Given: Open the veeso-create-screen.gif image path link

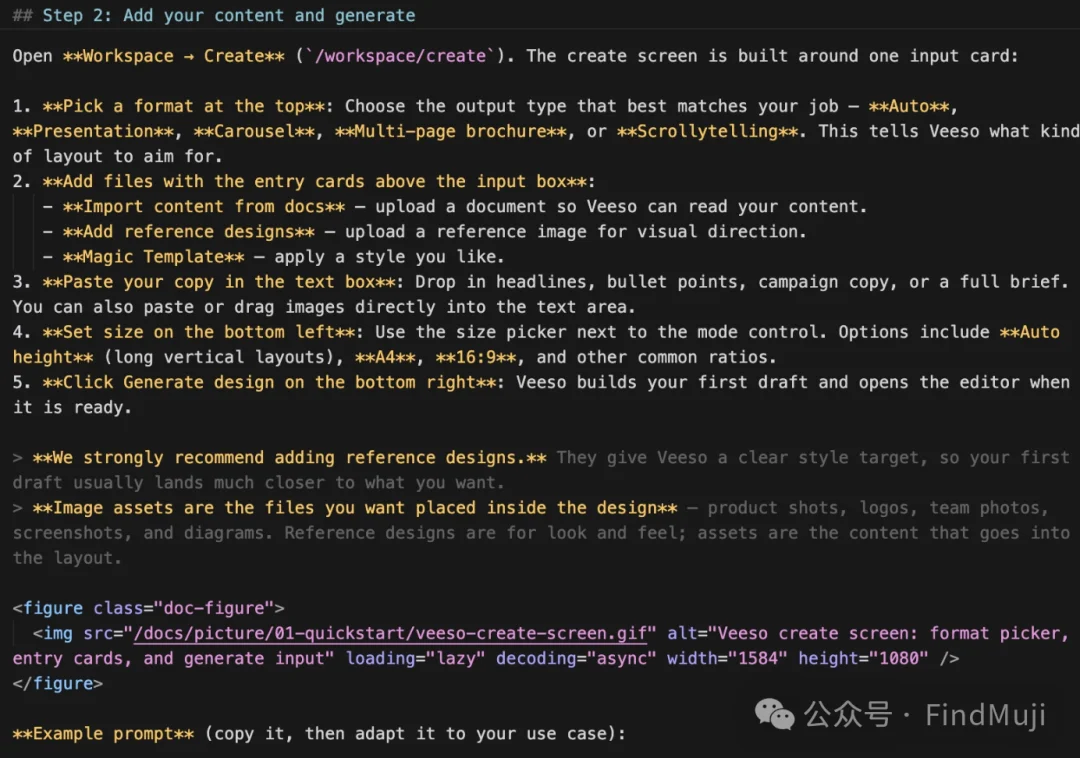Looking at the screenshot, I should pos(391,633).
